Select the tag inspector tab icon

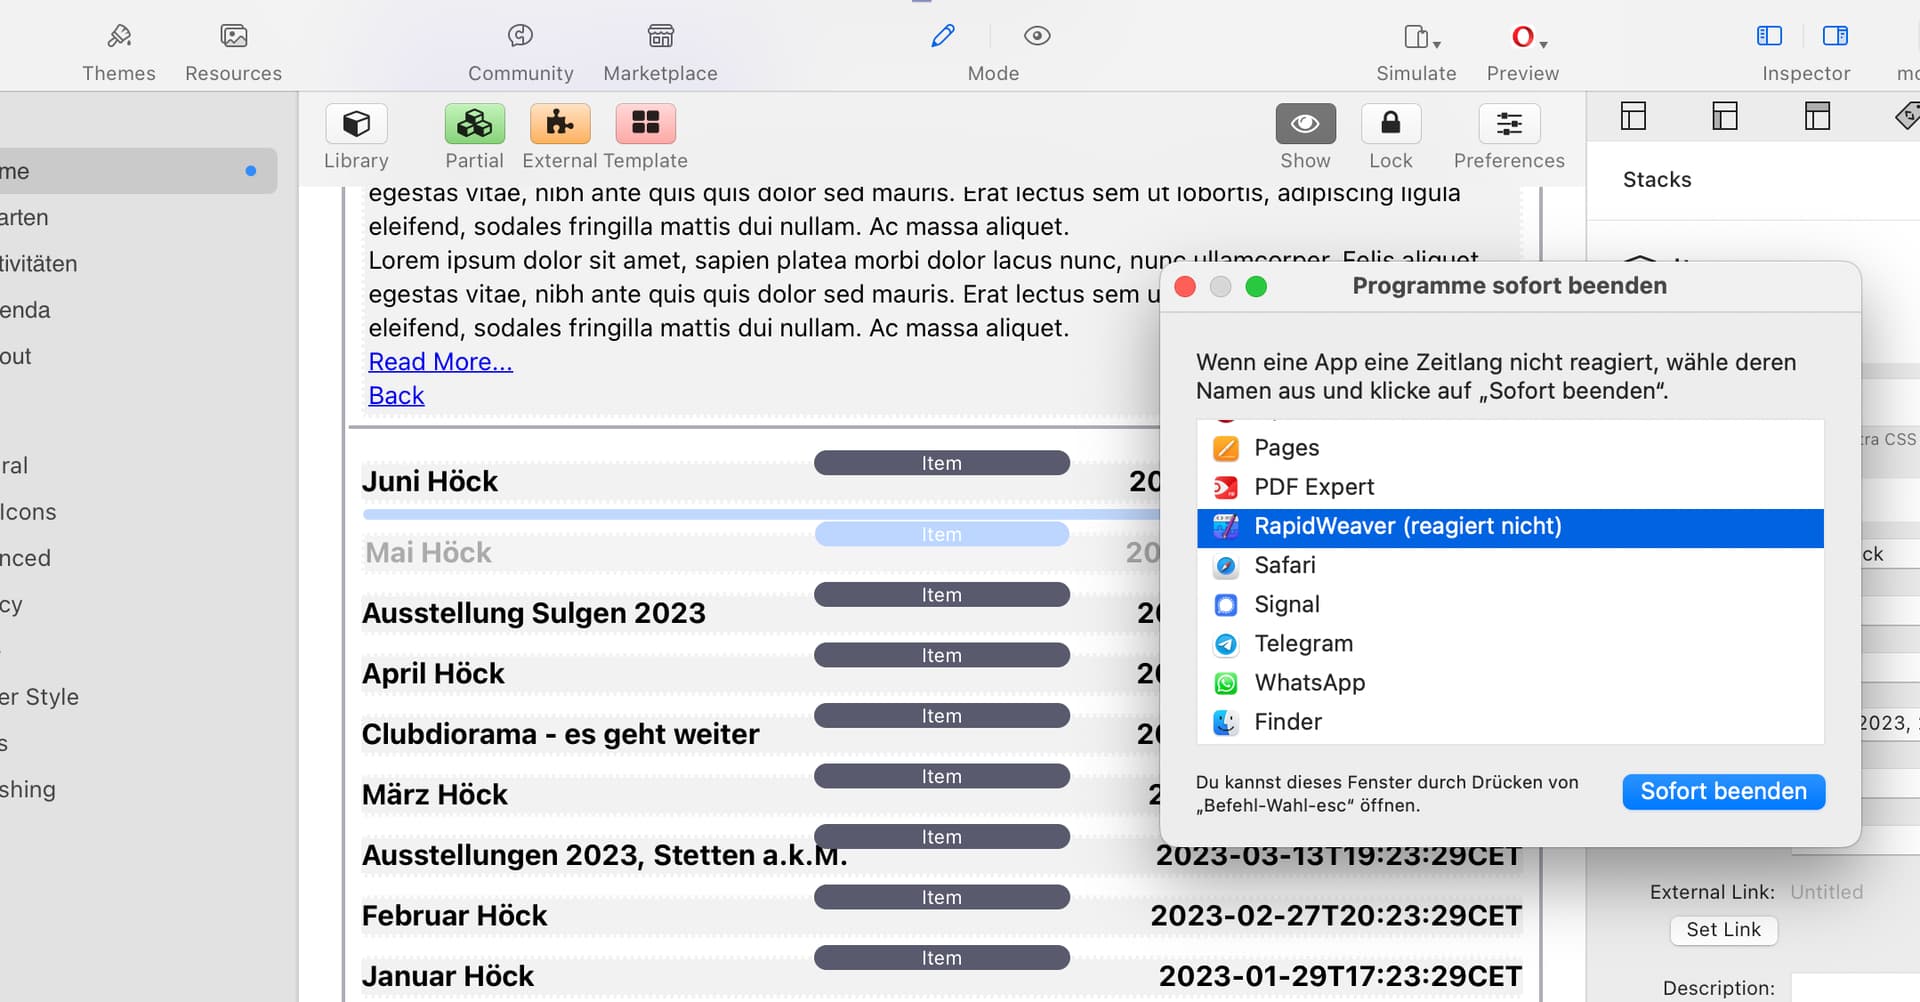pos(1907,116)
